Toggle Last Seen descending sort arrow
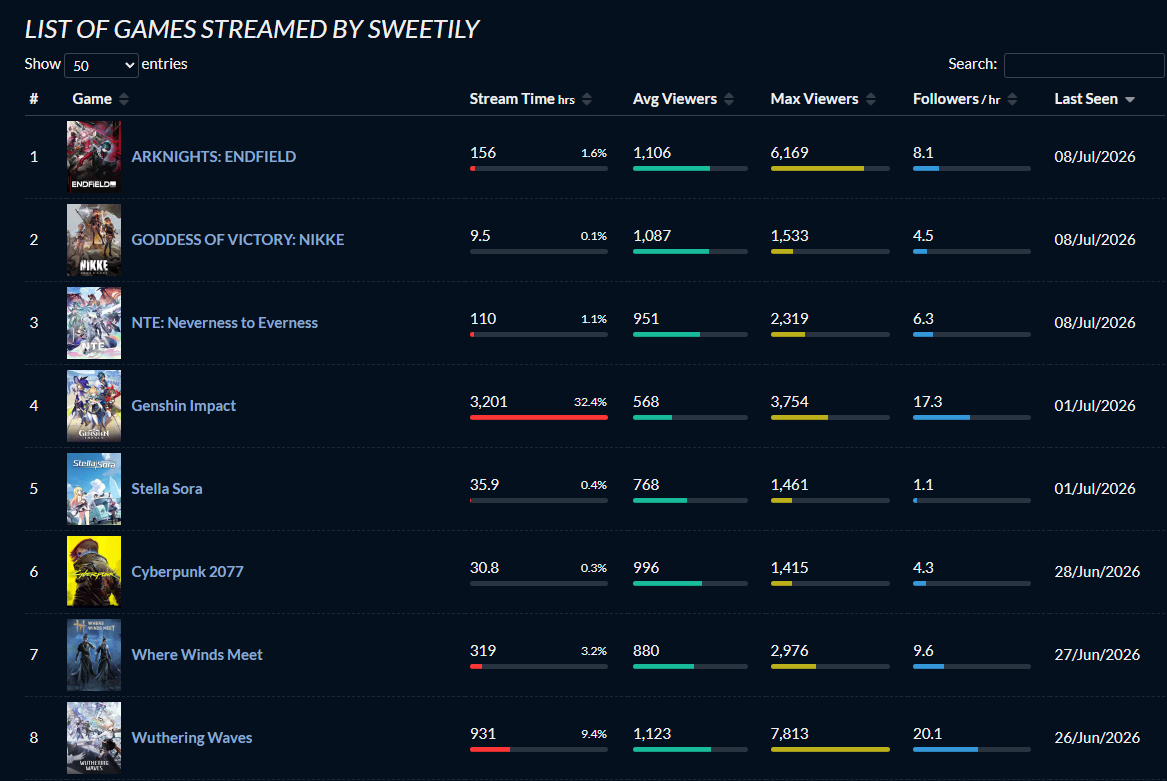 [1130, 100]
